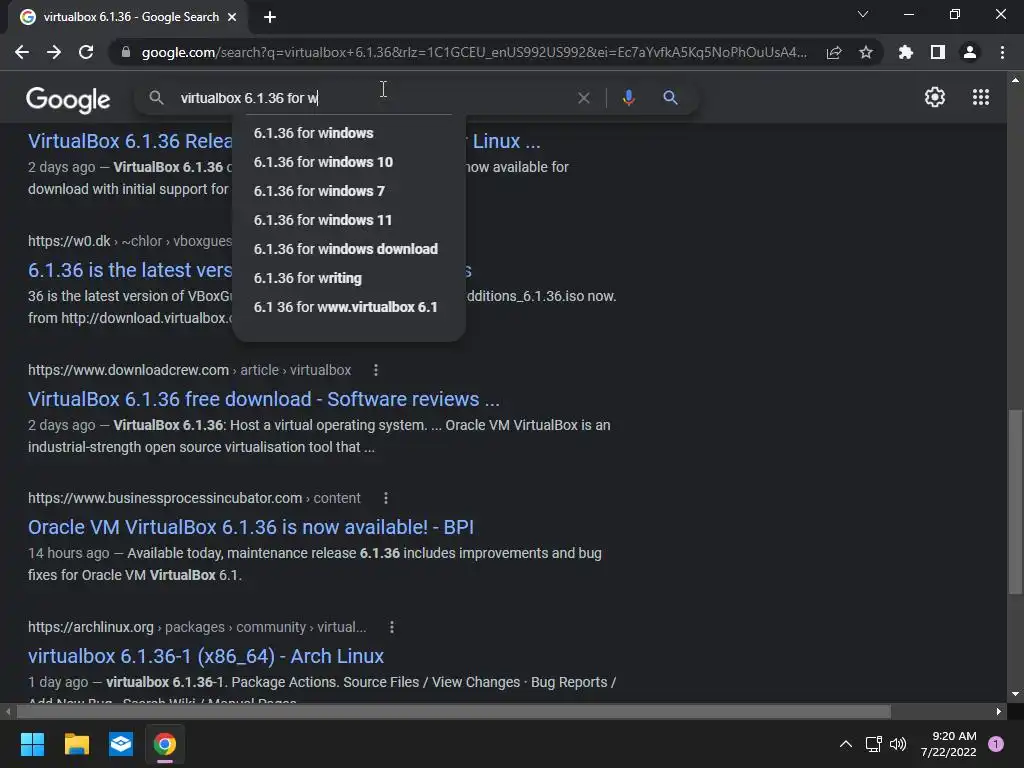Toggle the Chrome side panel
Viewport: 1024px width, 768px height.
pos(937,52)
